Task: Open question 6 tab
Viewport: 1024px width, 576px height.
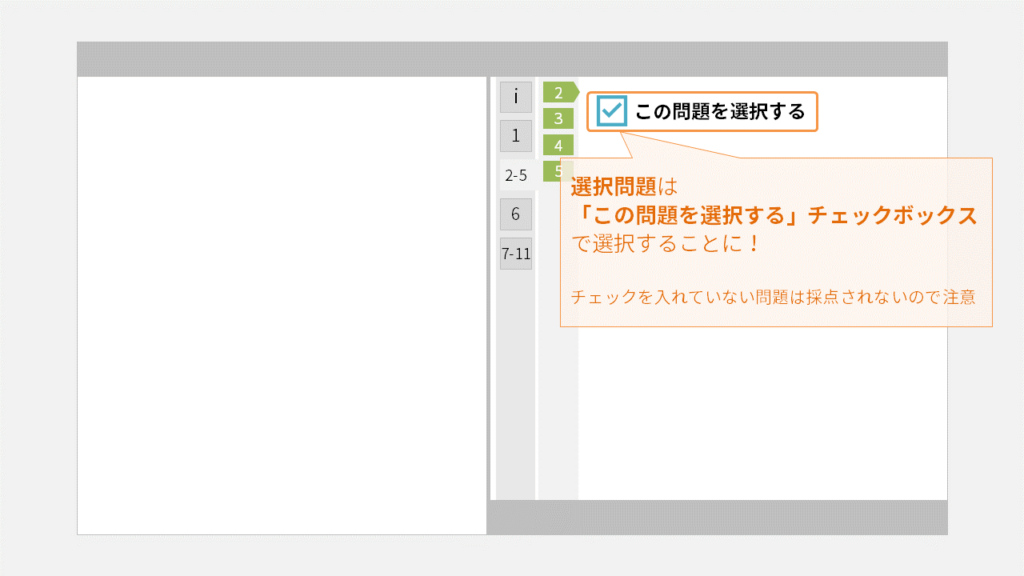Action: [515, 213]
